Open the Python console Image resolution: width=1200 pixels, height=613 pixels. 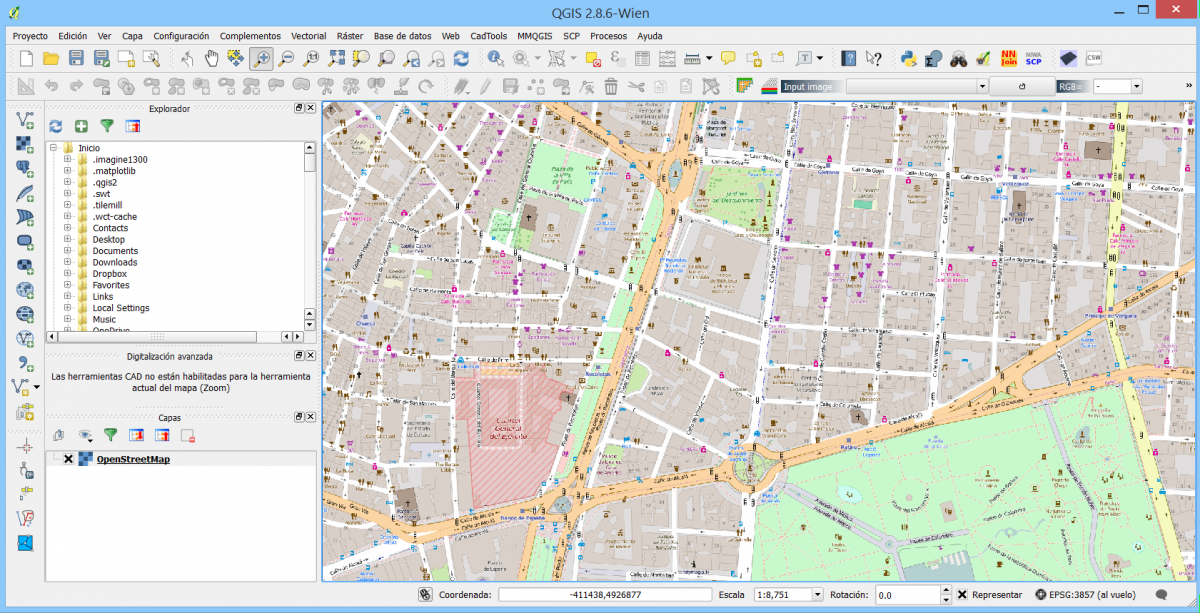tap(908, 58)
